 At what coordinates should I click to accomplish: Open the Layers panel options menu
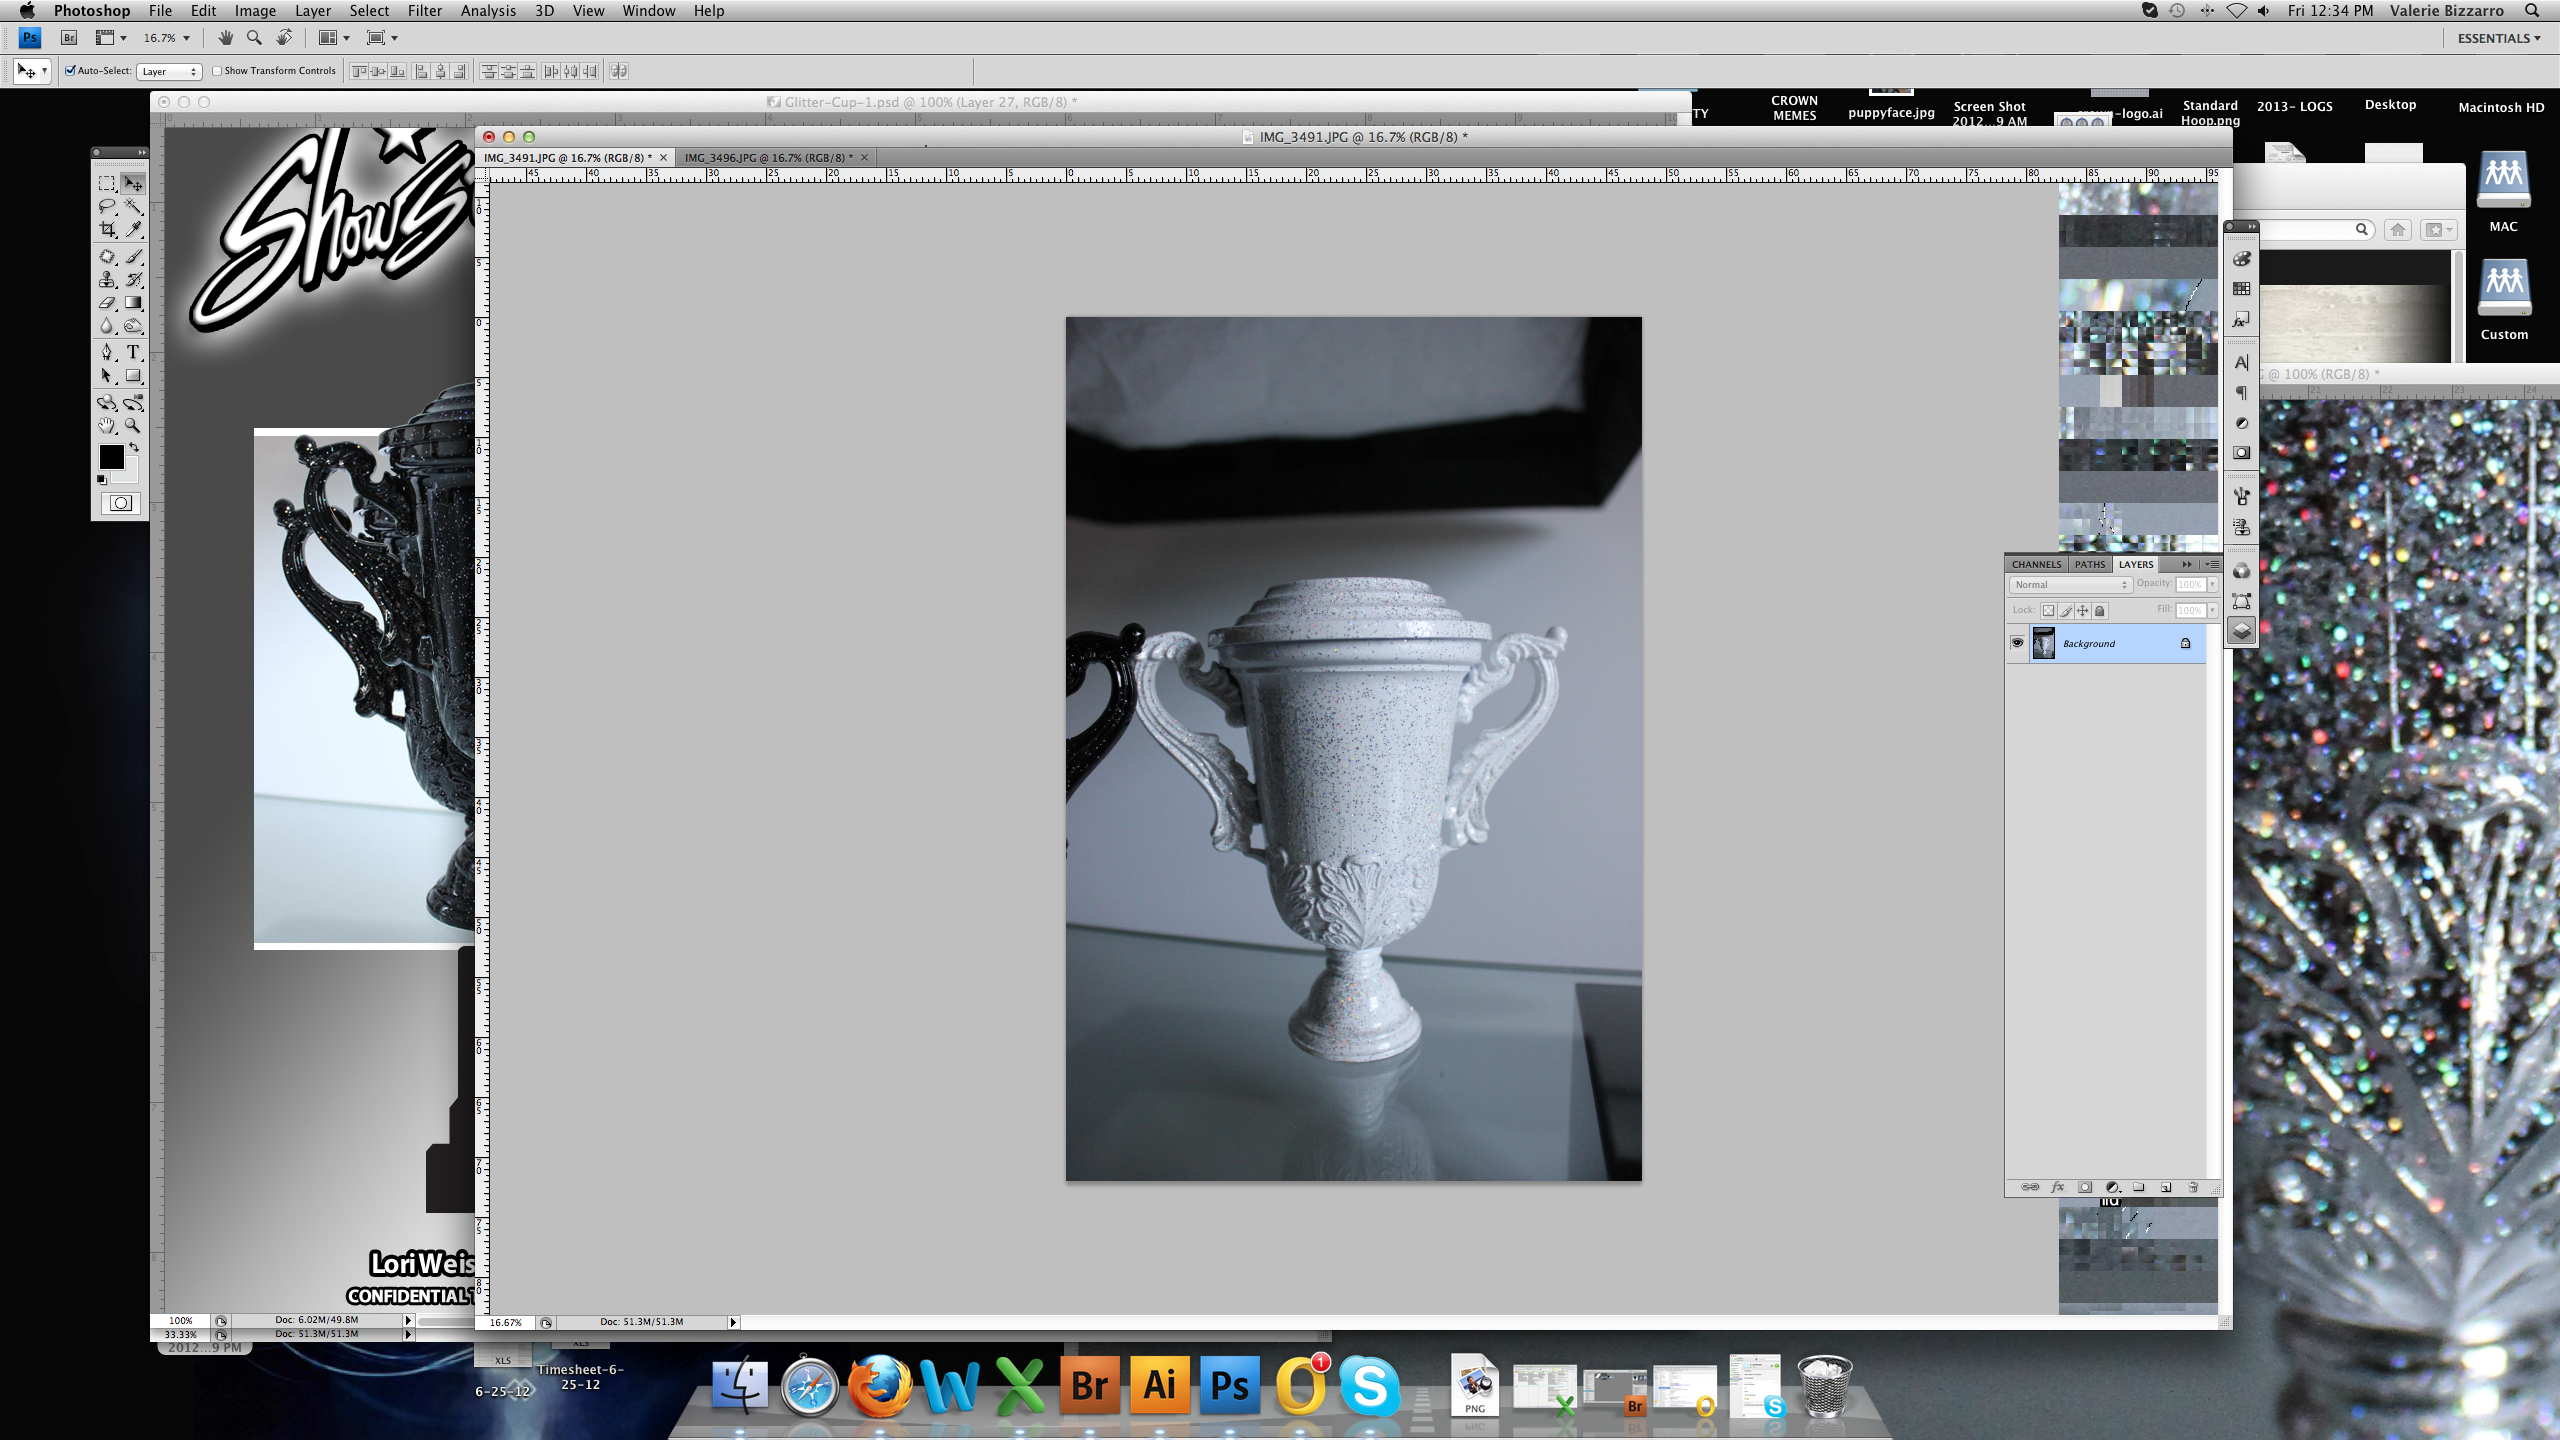tap(2211, 564)
